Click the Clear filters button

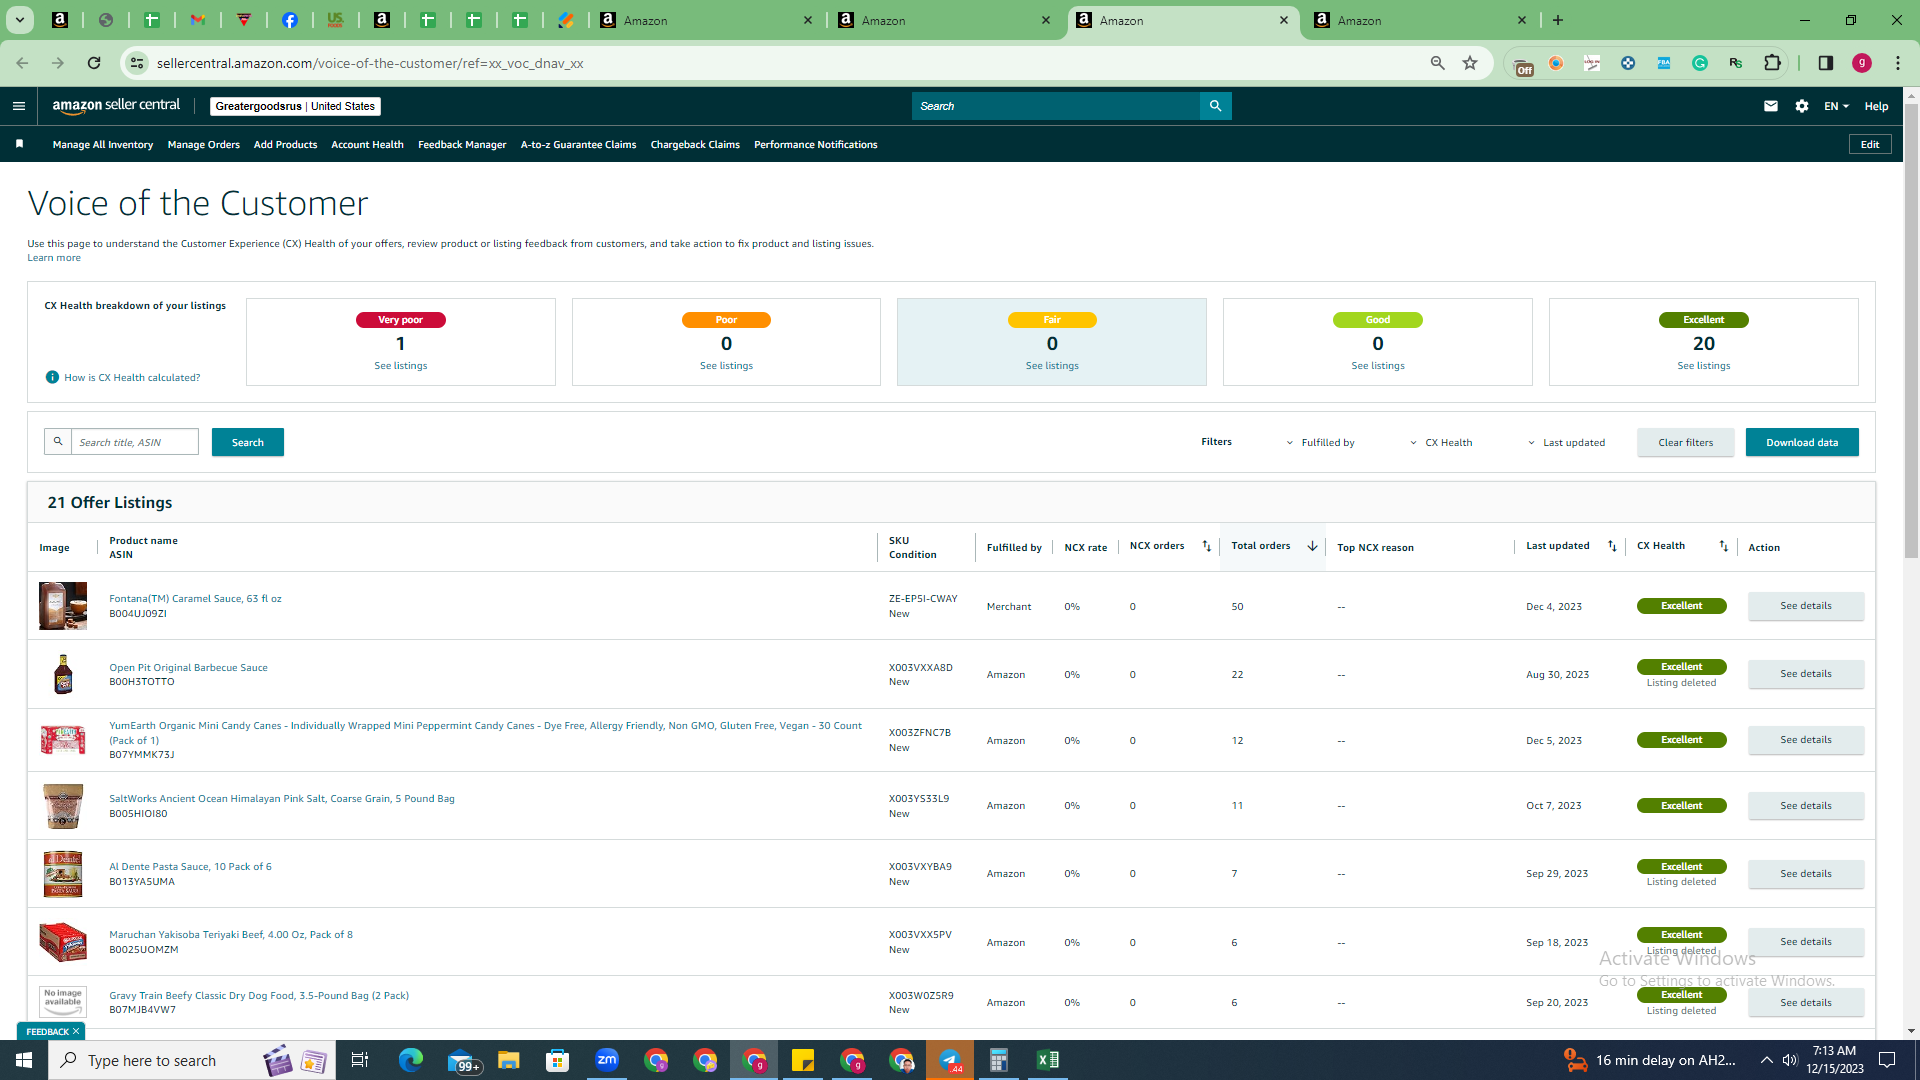click(x=1686, y=442)
